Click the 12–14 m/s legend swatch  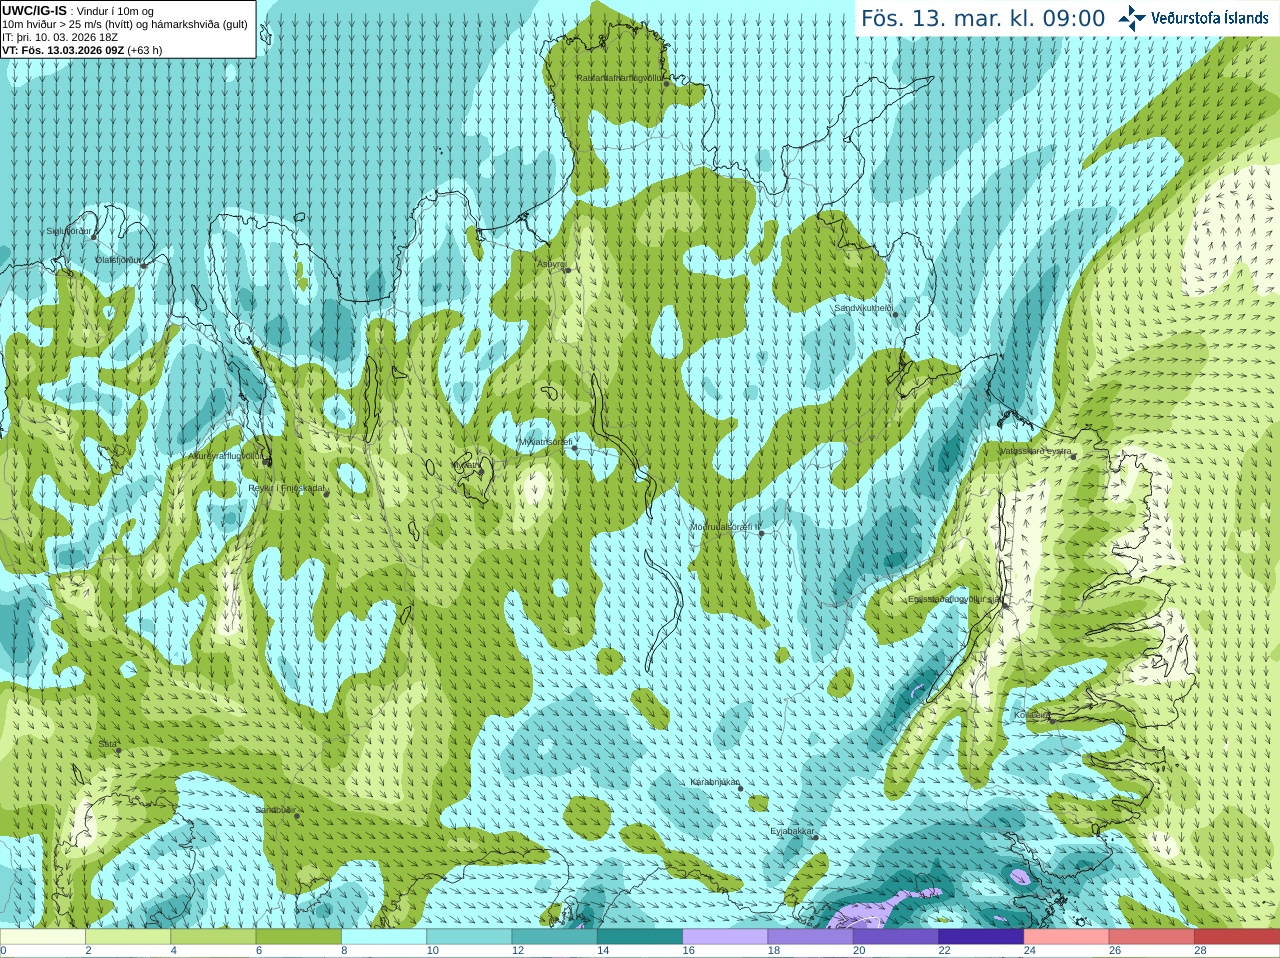[x=555, y=937]
